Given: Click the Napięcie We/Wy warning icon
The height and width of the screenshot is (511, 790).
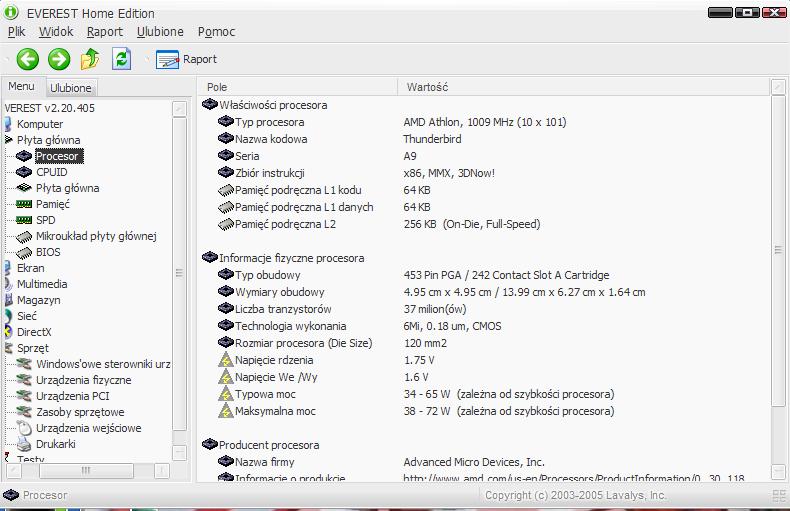Looking at the screenshot, I should 226,377.
